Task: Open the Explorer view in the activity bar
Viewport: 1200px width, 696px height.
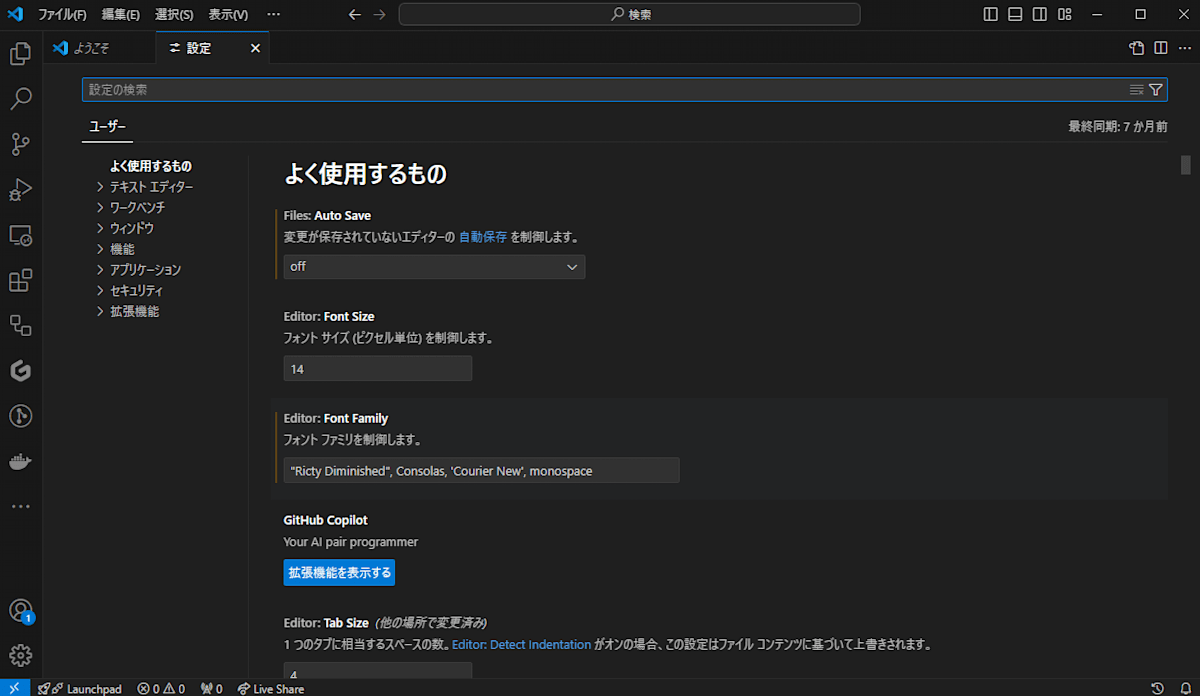Action: click(21, 53)
